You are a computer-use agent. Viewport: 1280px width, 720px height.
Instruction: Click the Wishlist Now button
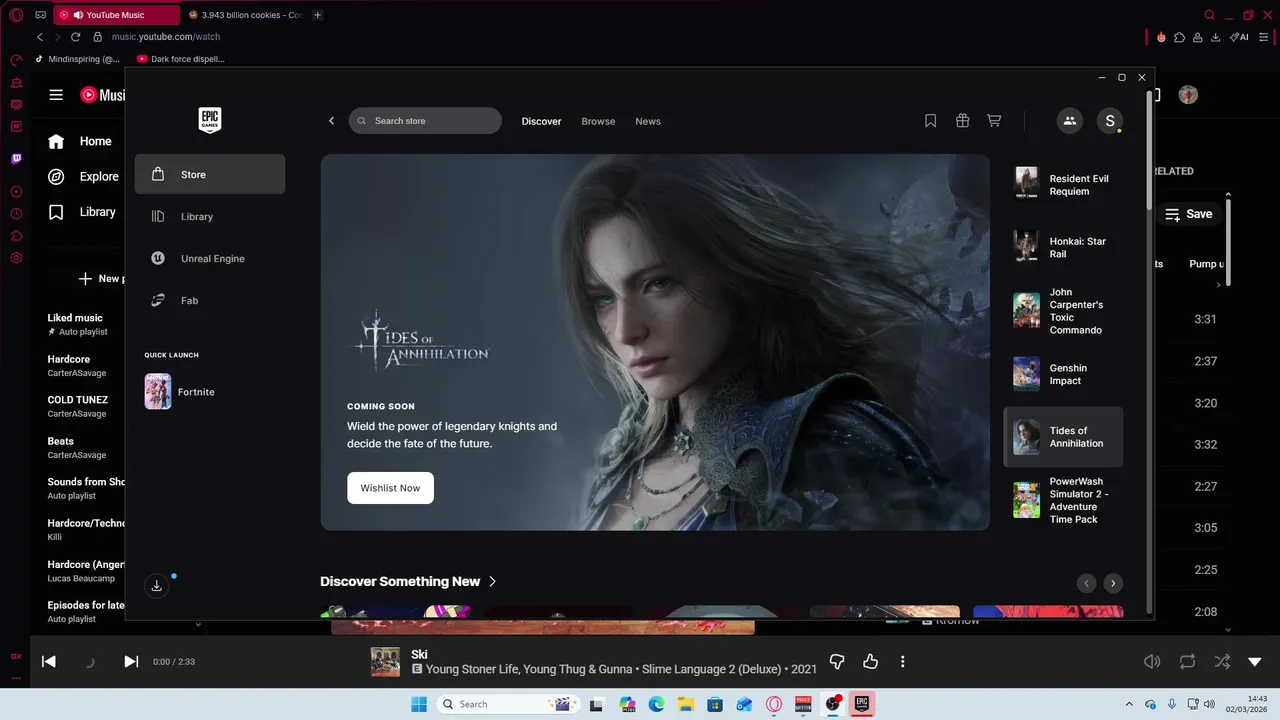[x=390, y=488]
